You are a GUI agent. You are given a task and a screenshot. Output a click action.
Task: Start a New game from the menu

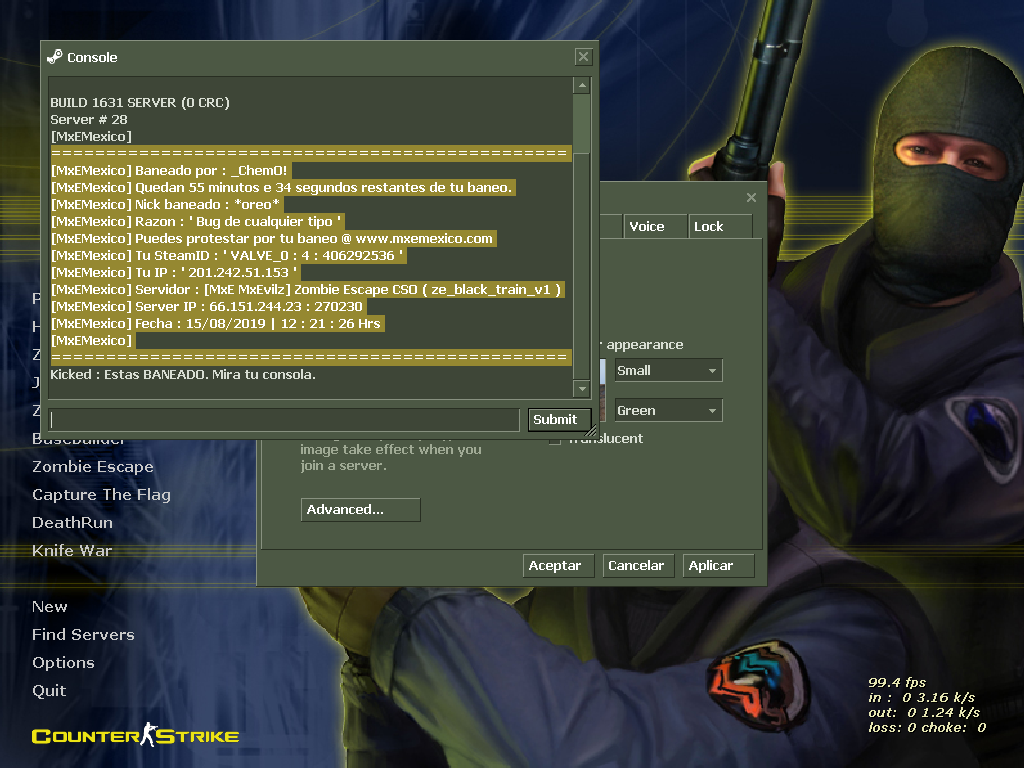coord(50,607)
